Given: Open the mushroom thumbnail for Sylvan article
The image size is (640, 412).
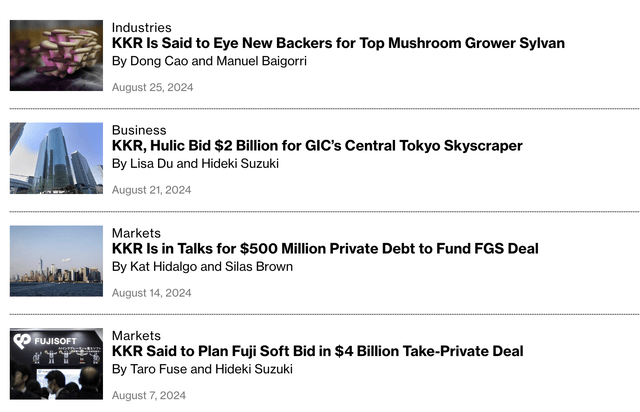Looking at the screenshot, I should tap(56, 56).
